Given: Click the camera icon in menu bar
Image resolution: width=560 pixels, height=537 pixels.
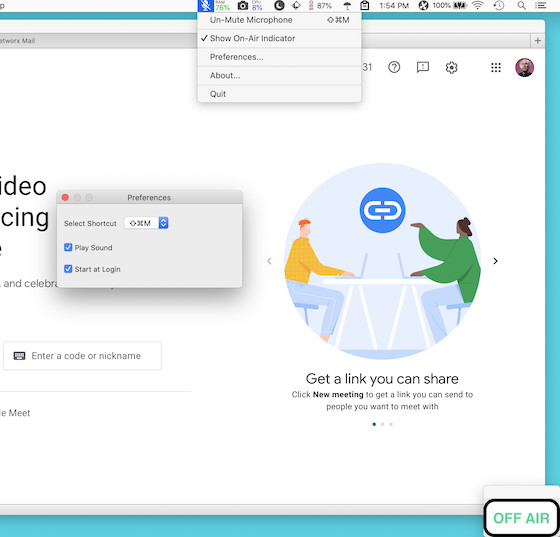Looking at the screenshot, I should [x=243, y=6].
